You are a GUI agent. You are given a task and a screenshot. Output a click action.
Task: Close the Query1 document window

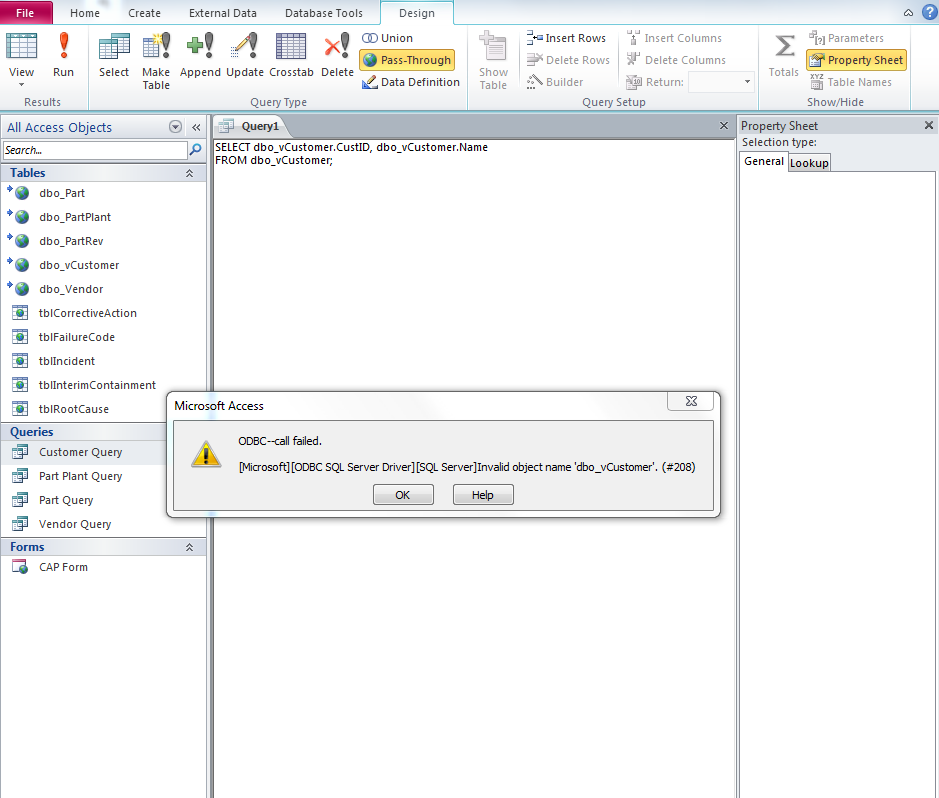[x=723, y=126]
